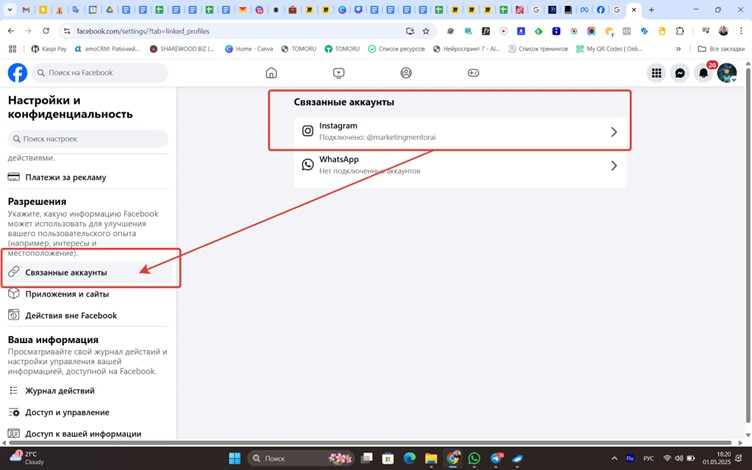752x470 pixels.
Task: Switch to the Gmail browser tab
Action: 26,10
